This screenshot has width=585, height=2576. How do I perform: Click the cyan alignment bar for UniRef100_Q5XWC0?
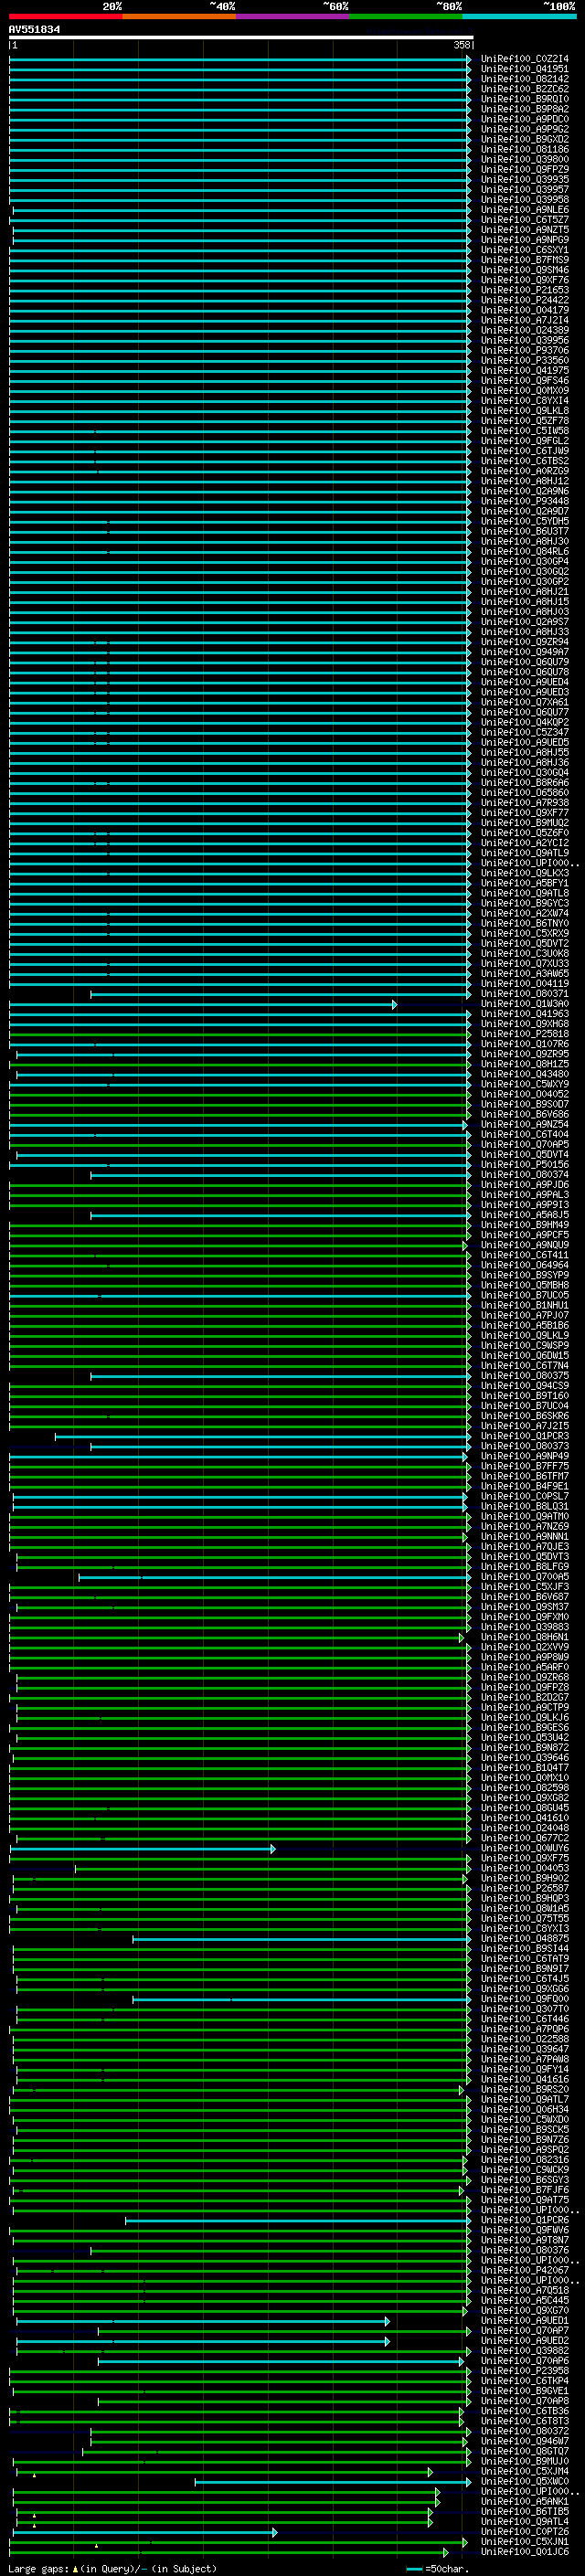[x=333, y=2482]
